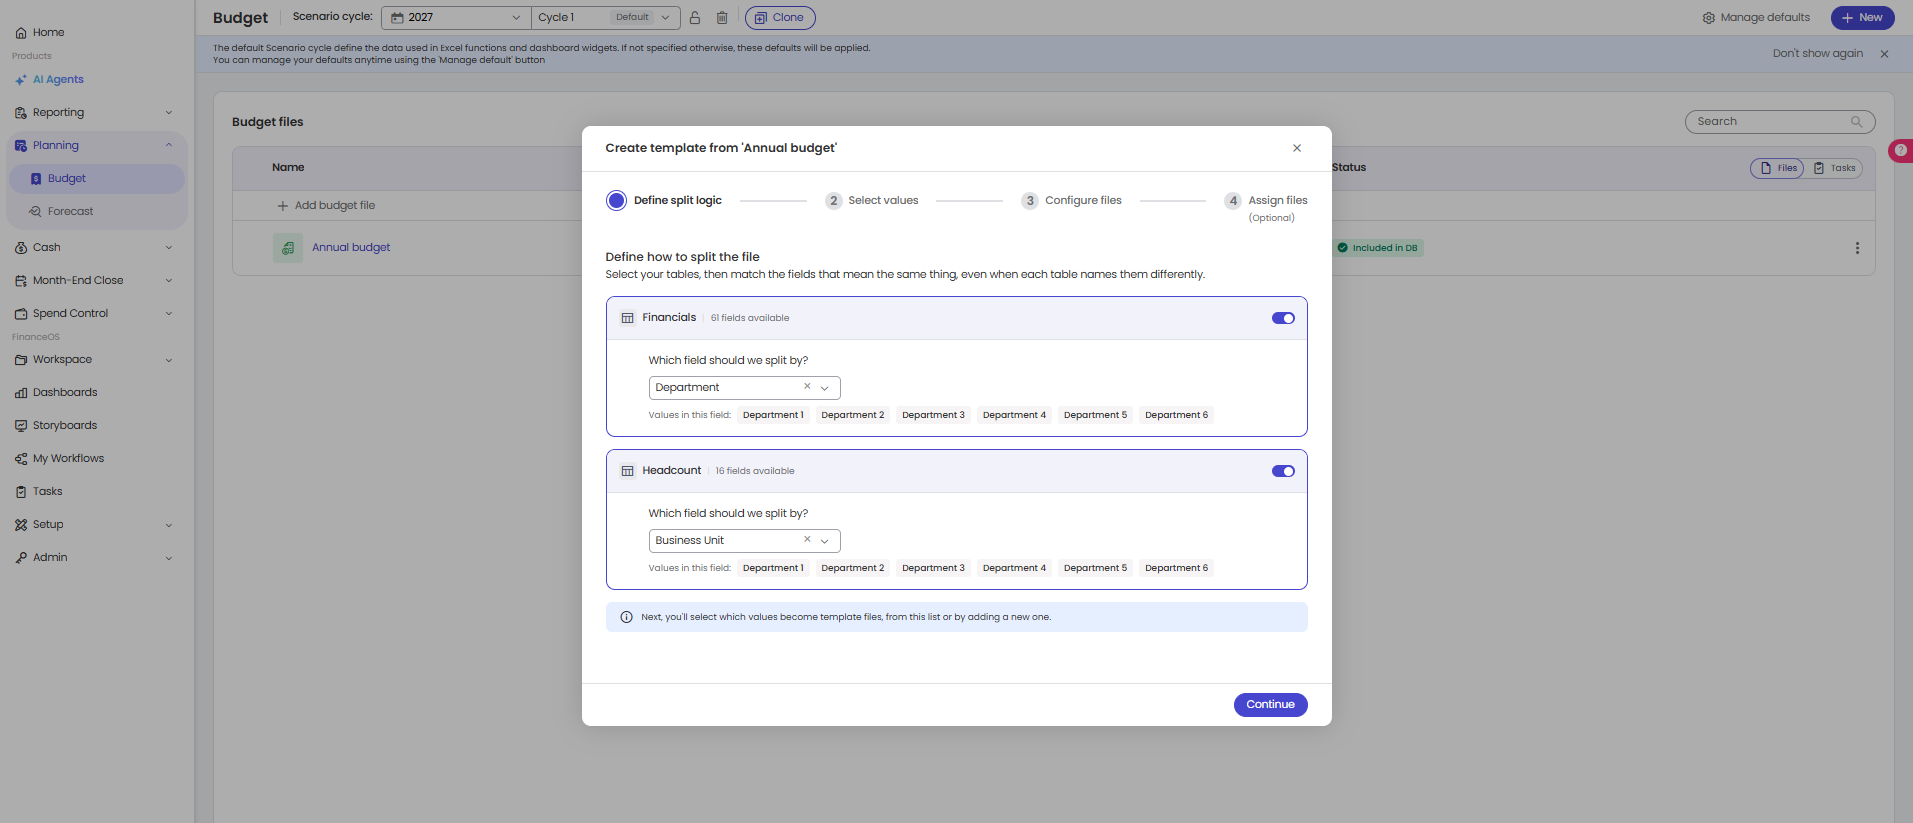Open the Department split field dropdown
Screen dimensions: 1913x823
(x=825, y=388)
